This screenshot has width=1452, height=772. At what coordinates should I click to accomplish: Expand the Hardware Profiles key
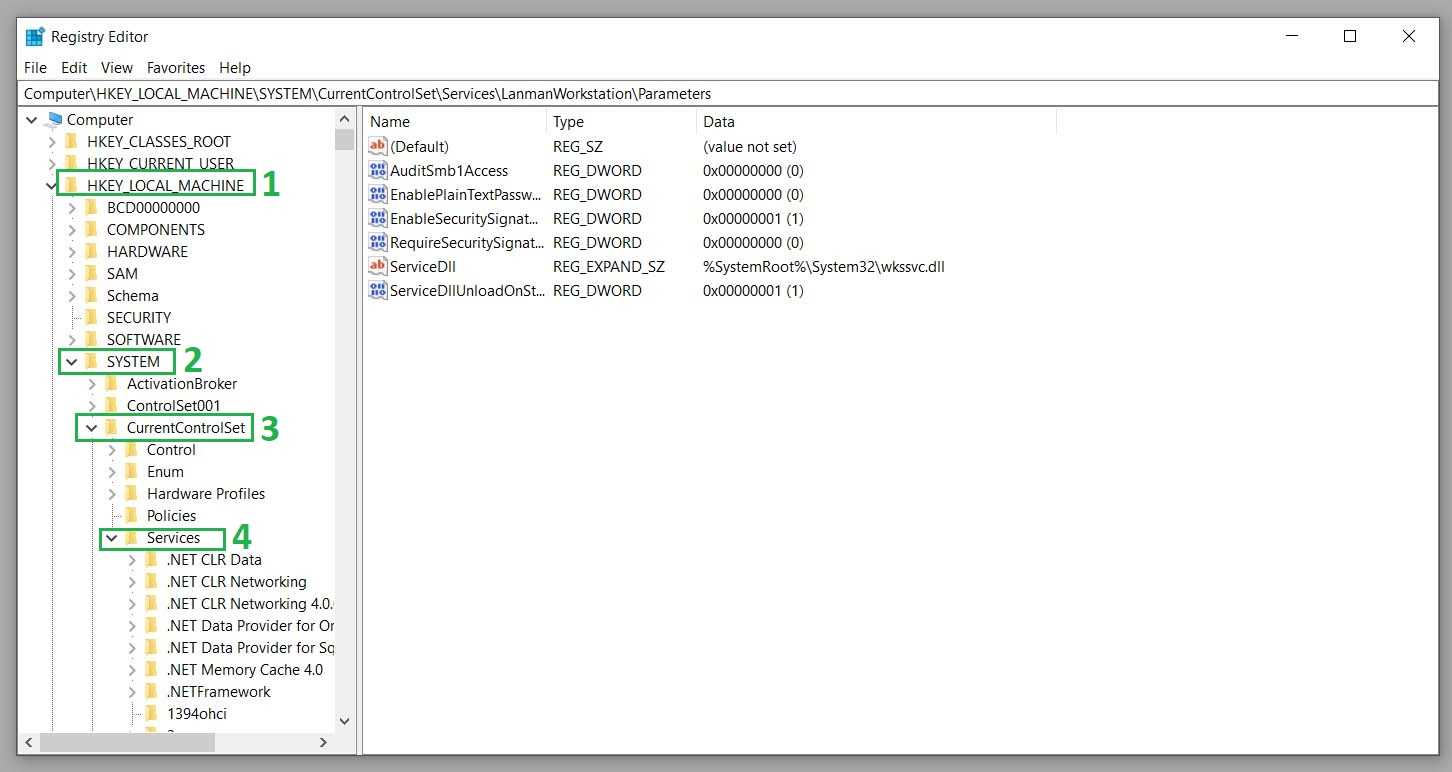(x=112, y=494)
